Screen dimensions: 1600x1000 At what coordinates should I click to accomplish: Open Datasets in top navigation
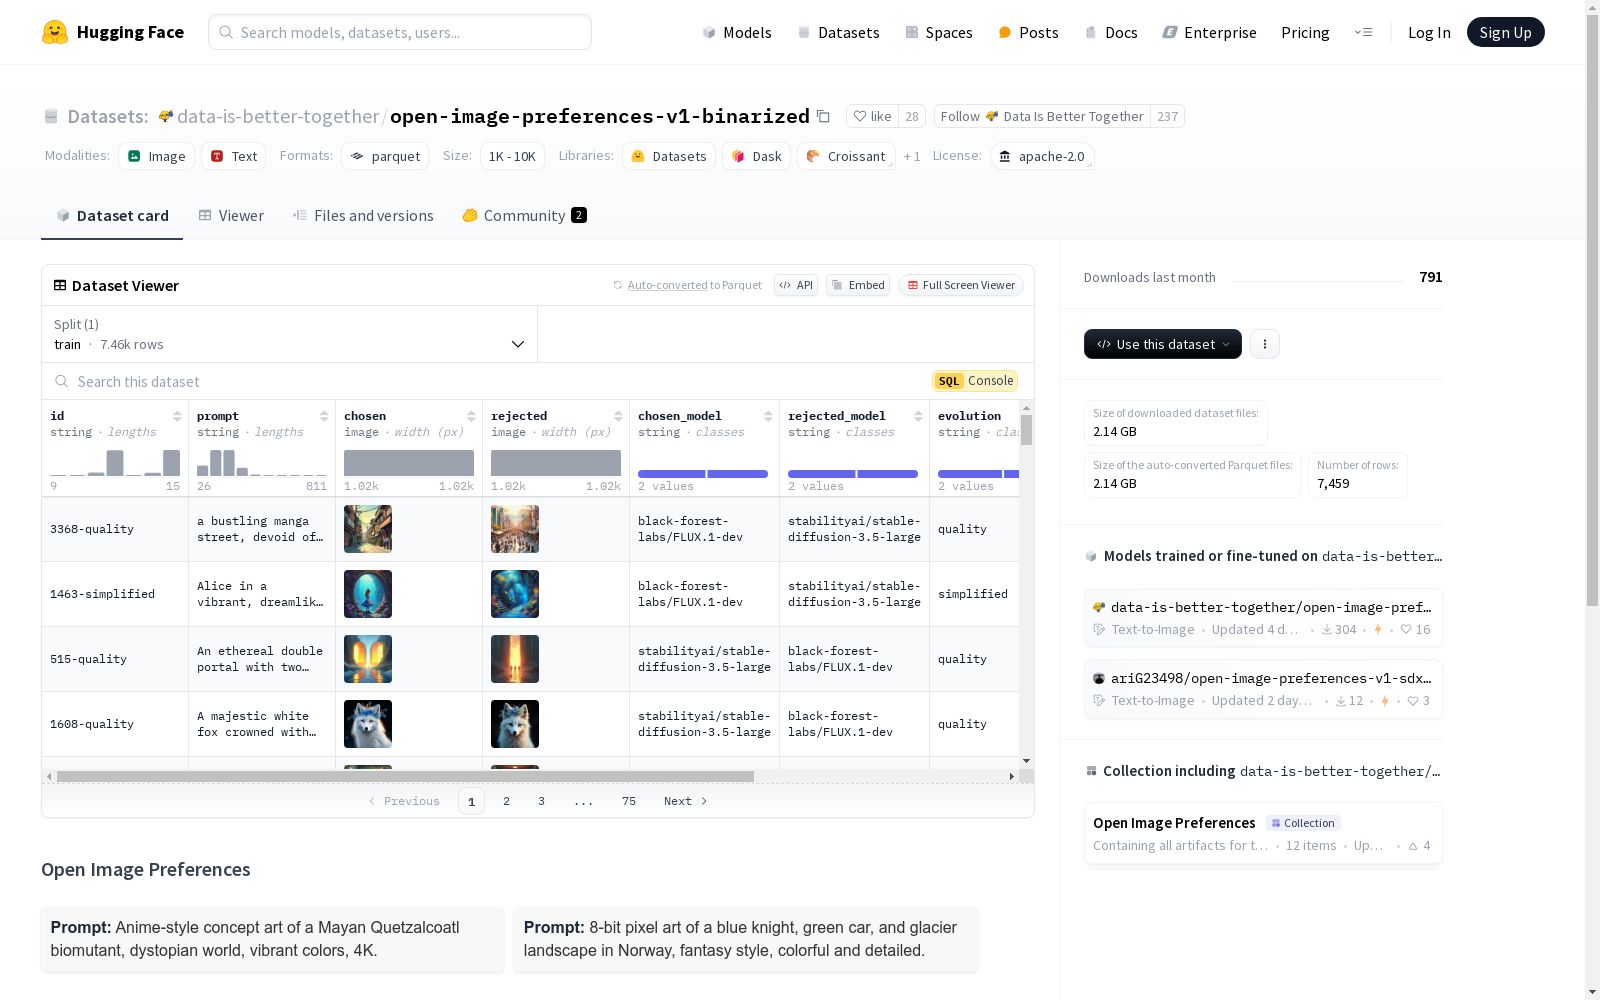point(838,32)
